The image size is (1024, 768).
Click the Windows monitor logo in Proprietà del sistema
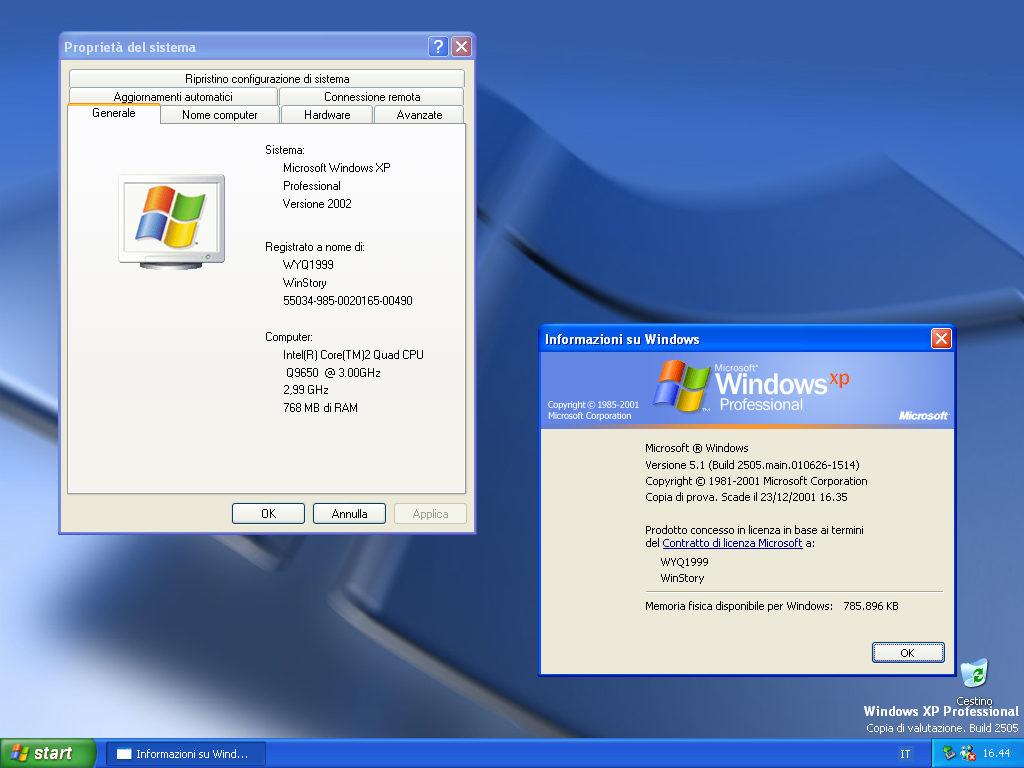tap(172, 222)
